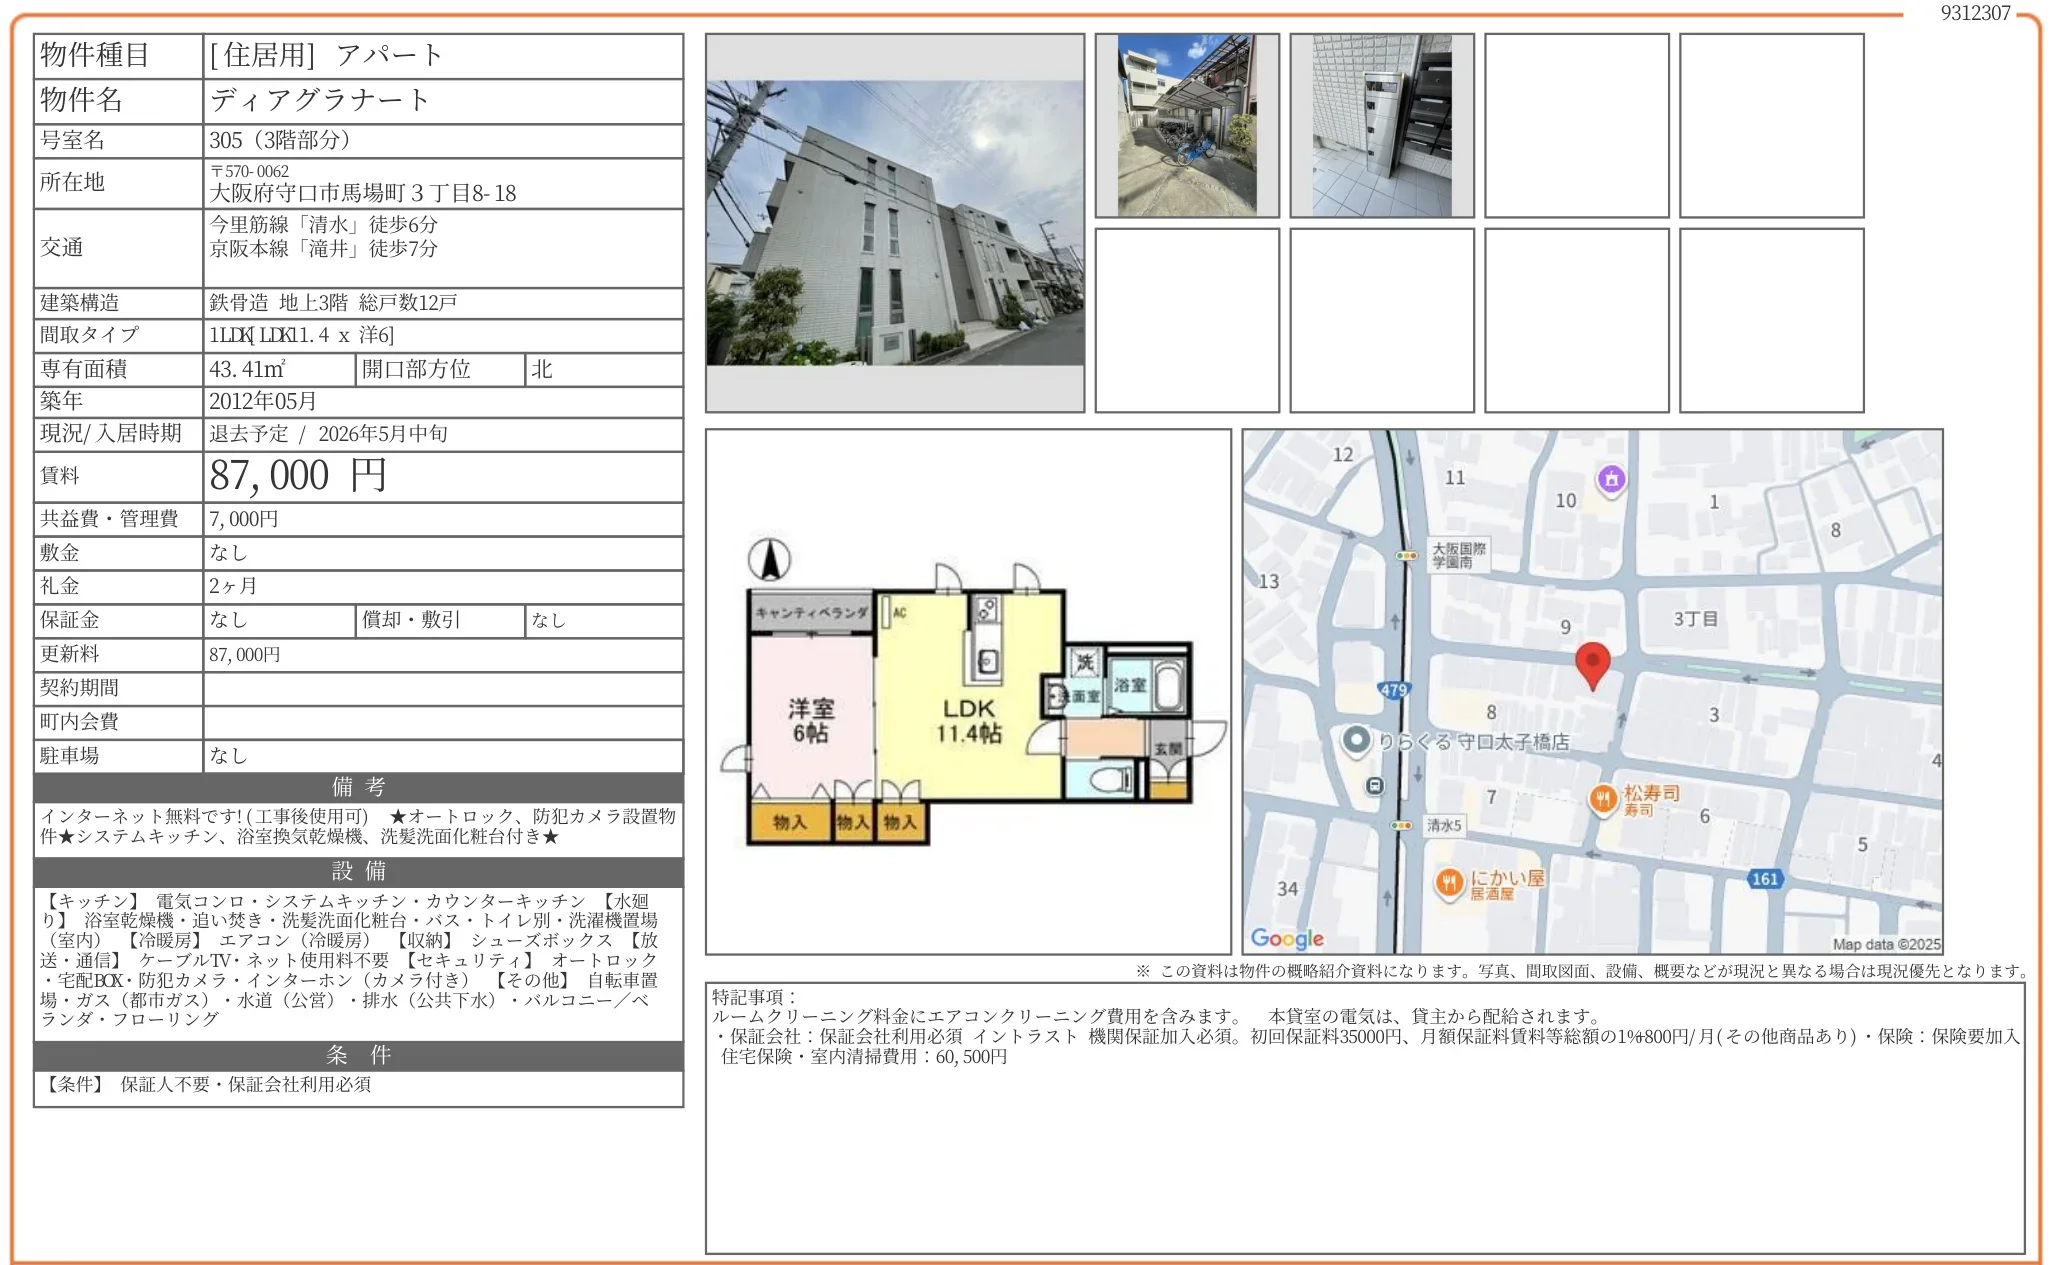Click the りらくる守口太子橋店 gray marker
The width and height of the screenshot is (2056, 1265).
(x=1356, y=740)
